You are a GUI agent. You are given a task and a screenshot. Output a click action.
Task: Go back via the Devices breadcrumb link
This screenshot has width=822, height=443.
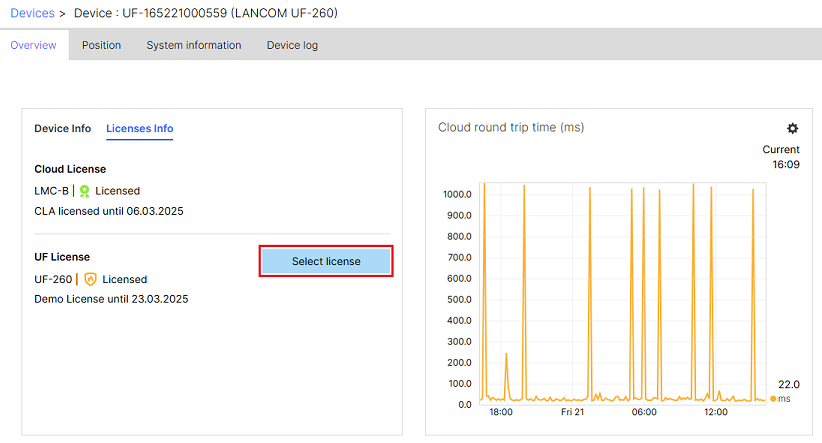33,13
